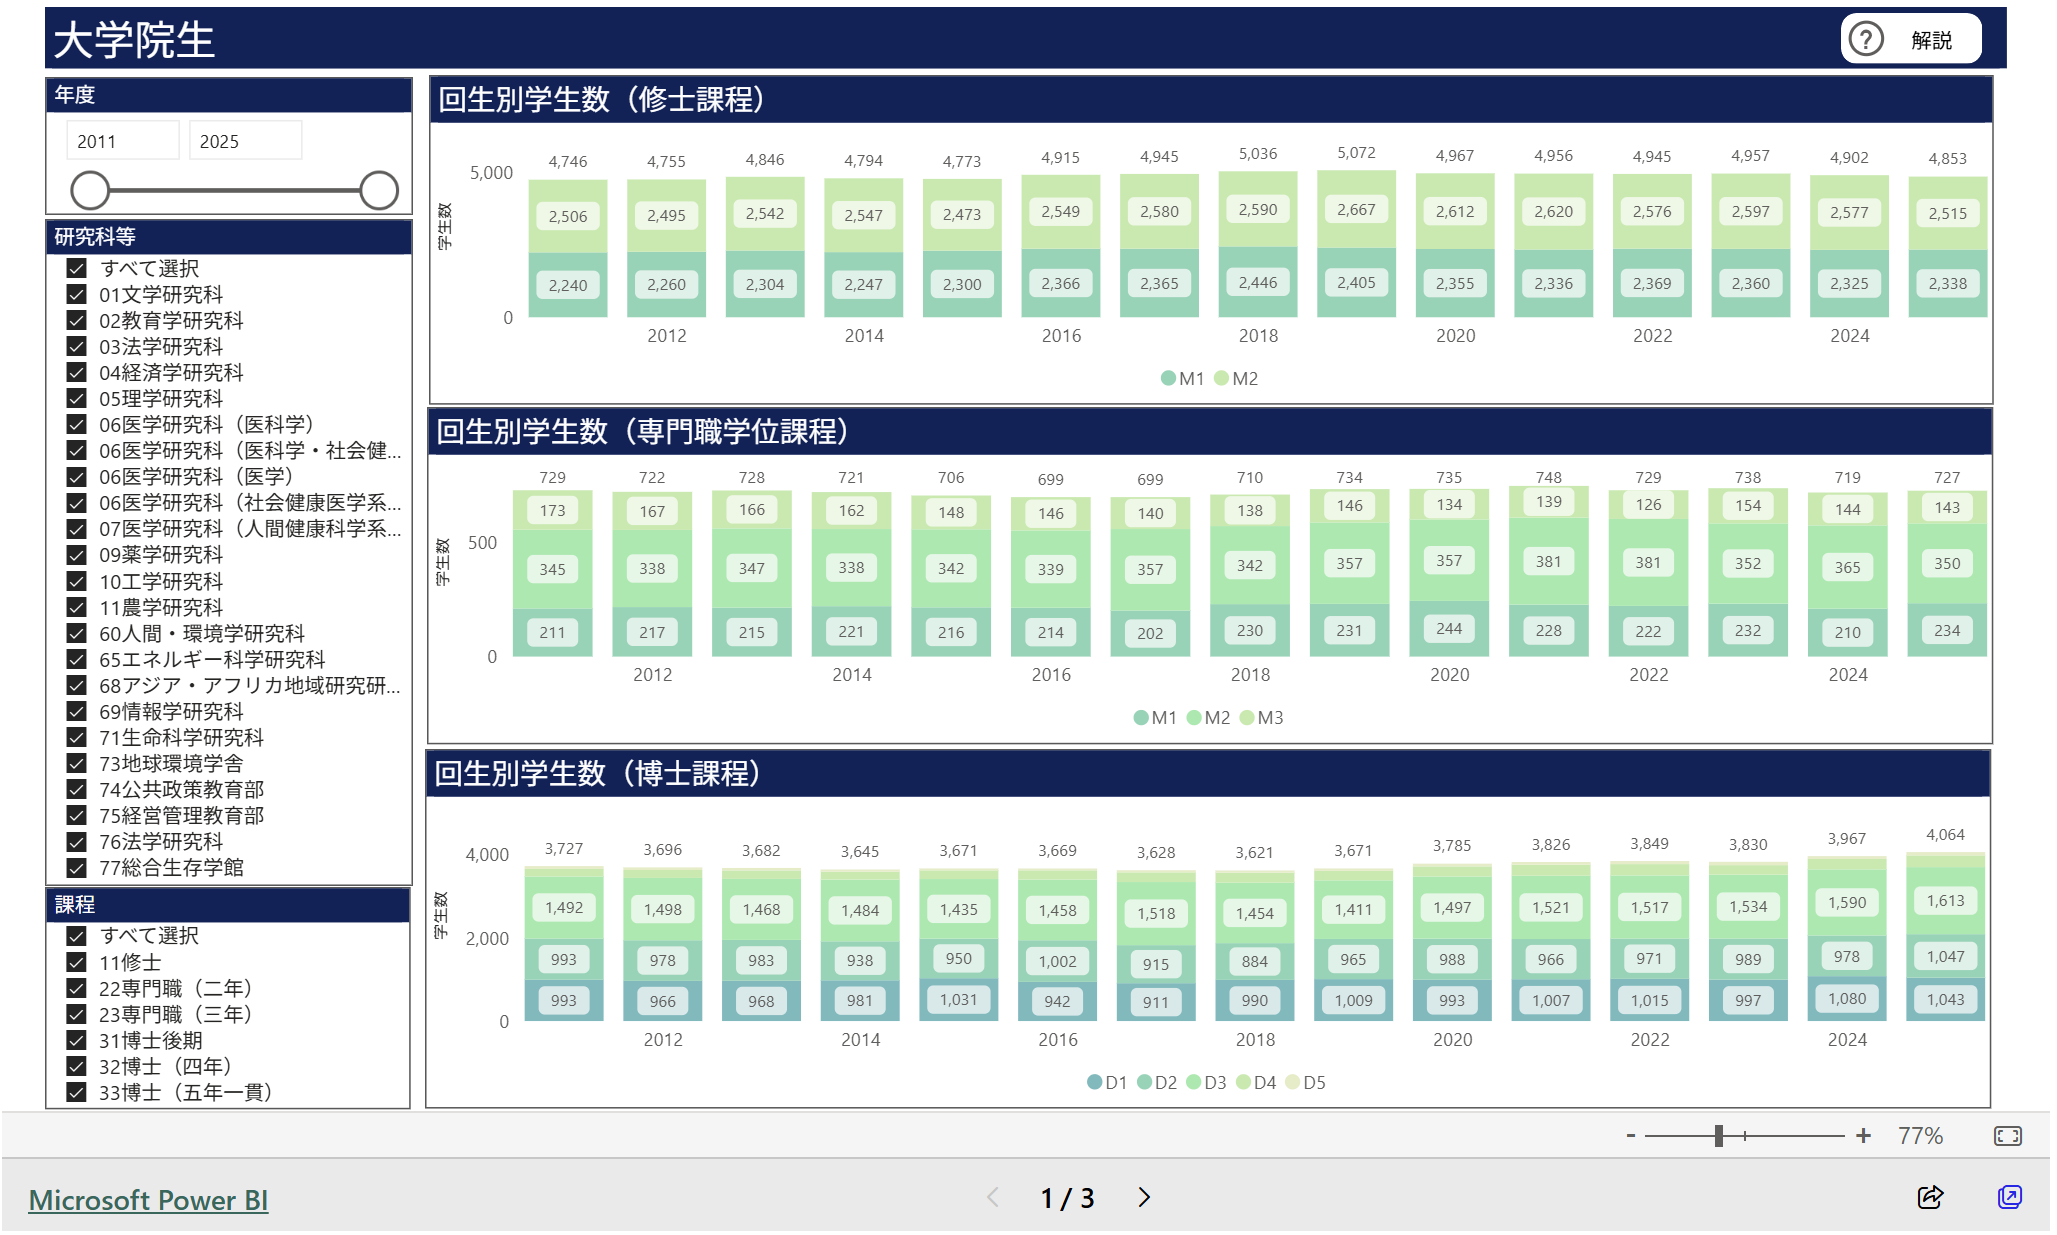Open the share report icon
The width and height of the screenshot is (2057, 1235).
1930,1197
